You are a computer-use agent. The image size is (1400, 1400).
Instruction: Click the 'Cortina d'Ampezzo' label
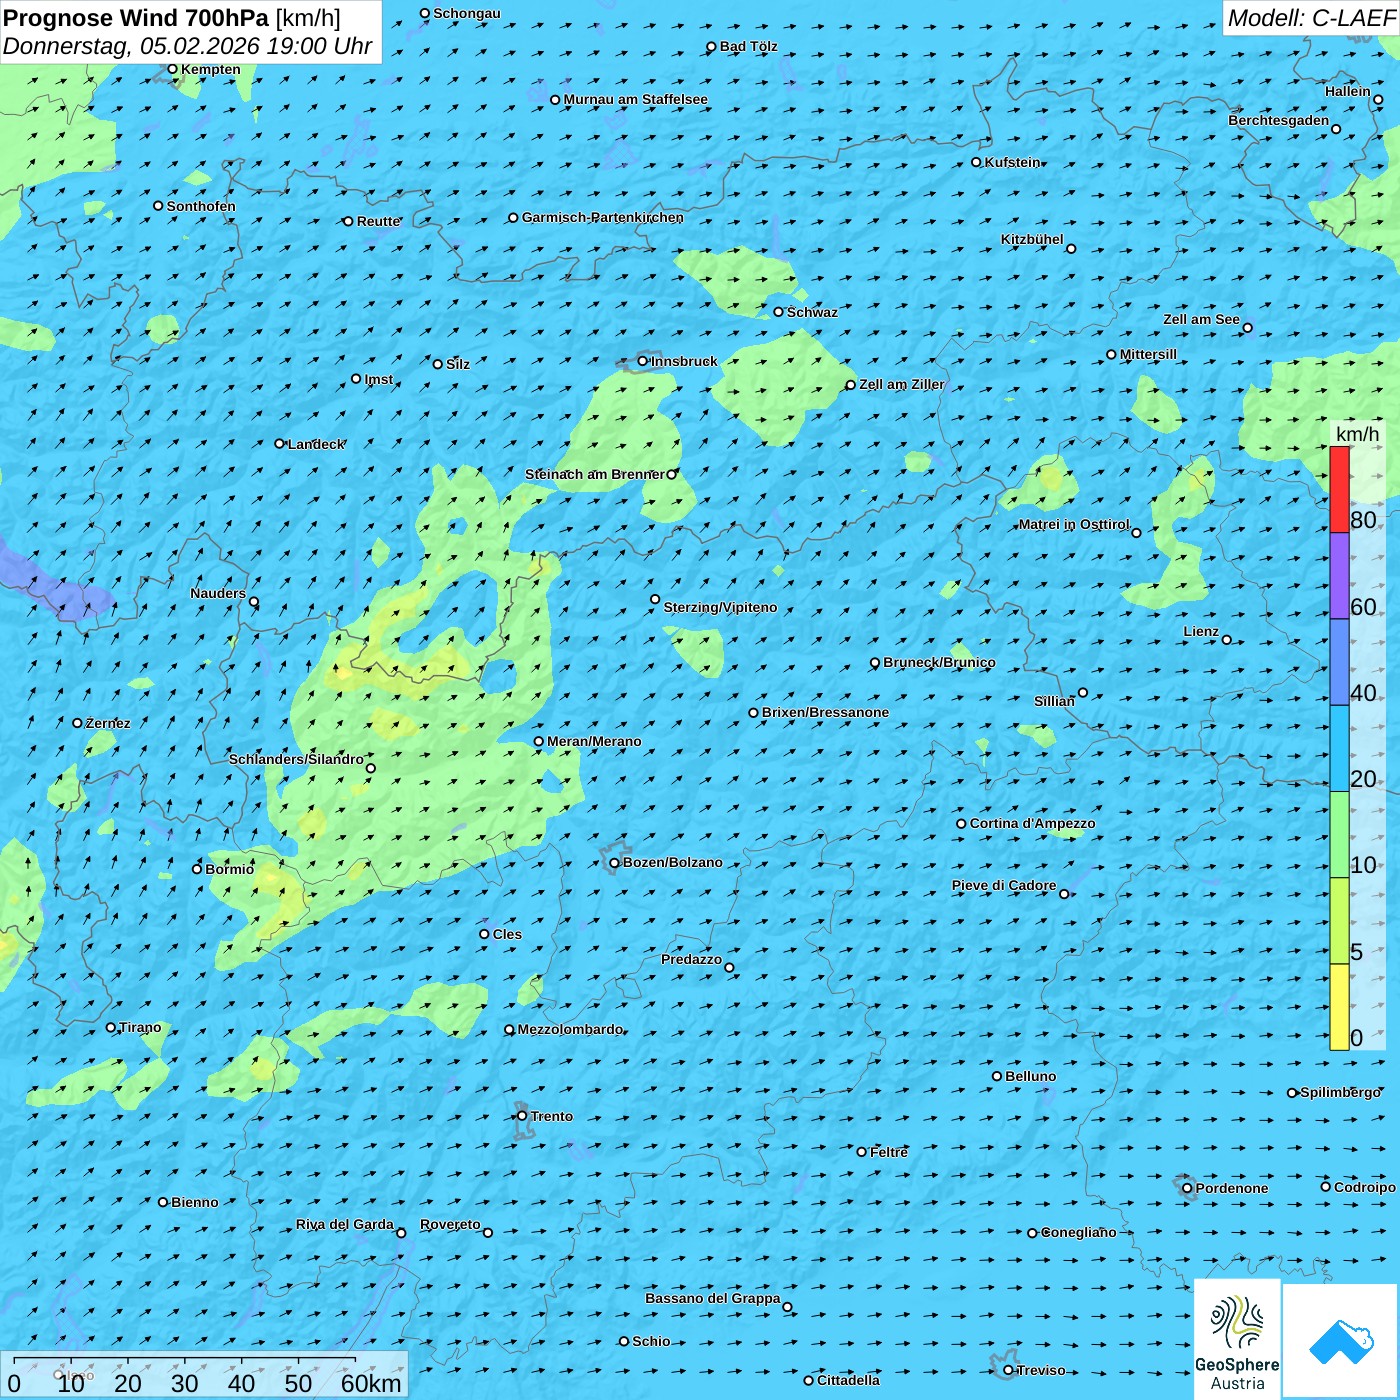tap(1033, 823)
